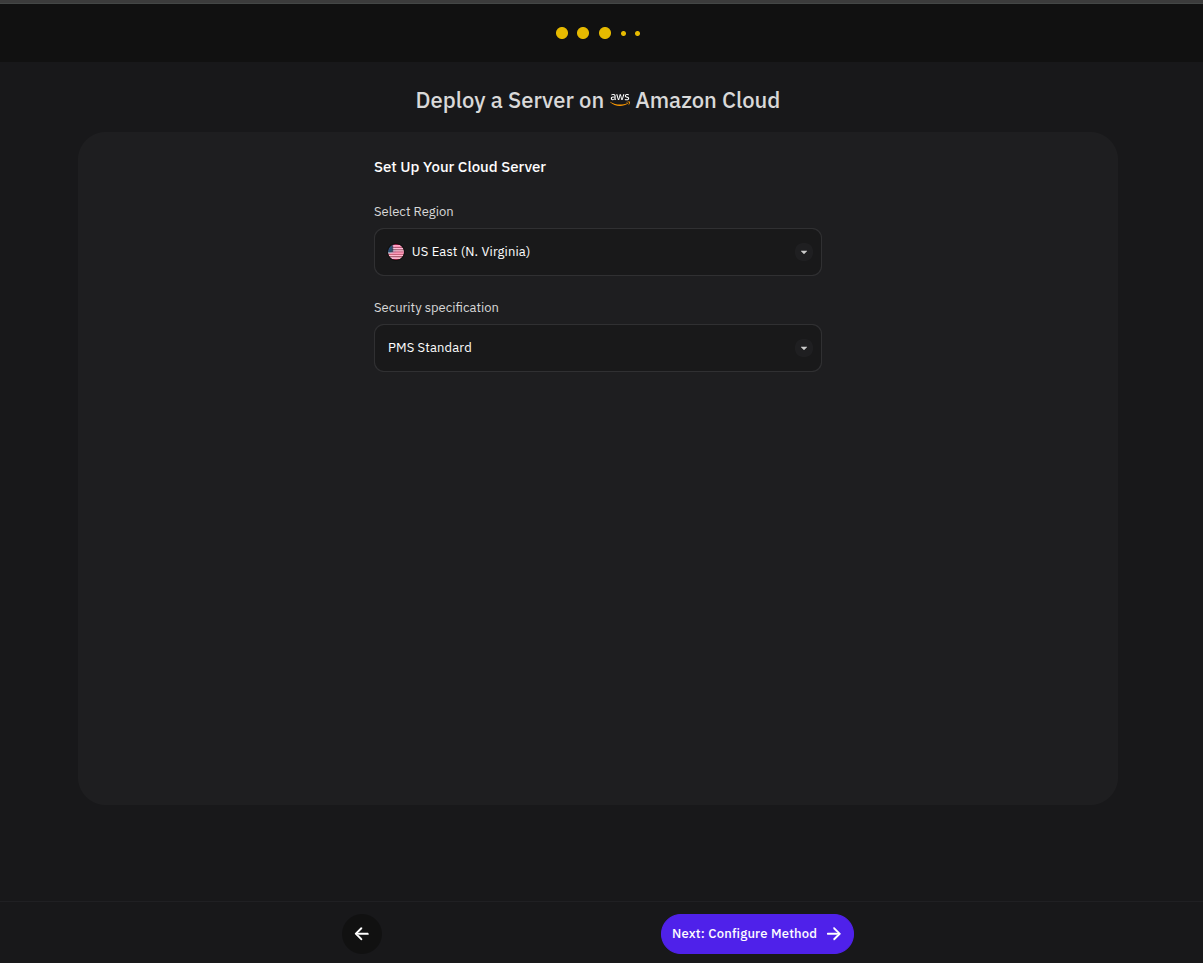Image resolution: width=1203 pixels, height=963 pixels.
Task: Click the first large step dot
Action: 562,33
